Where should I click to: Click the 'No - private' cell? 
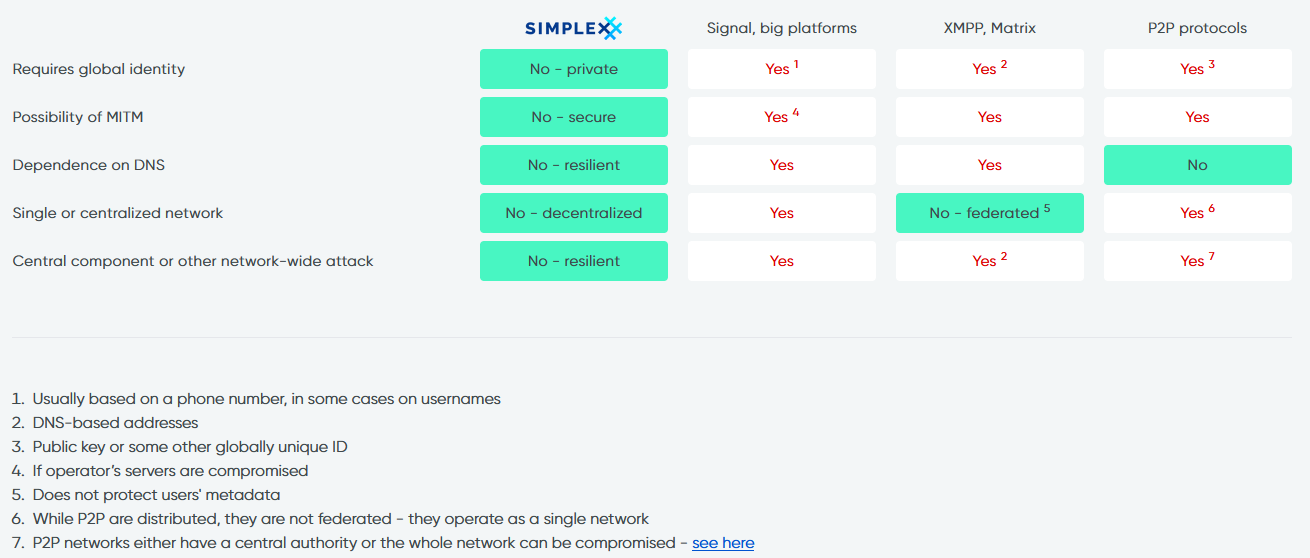pos(574,69)
